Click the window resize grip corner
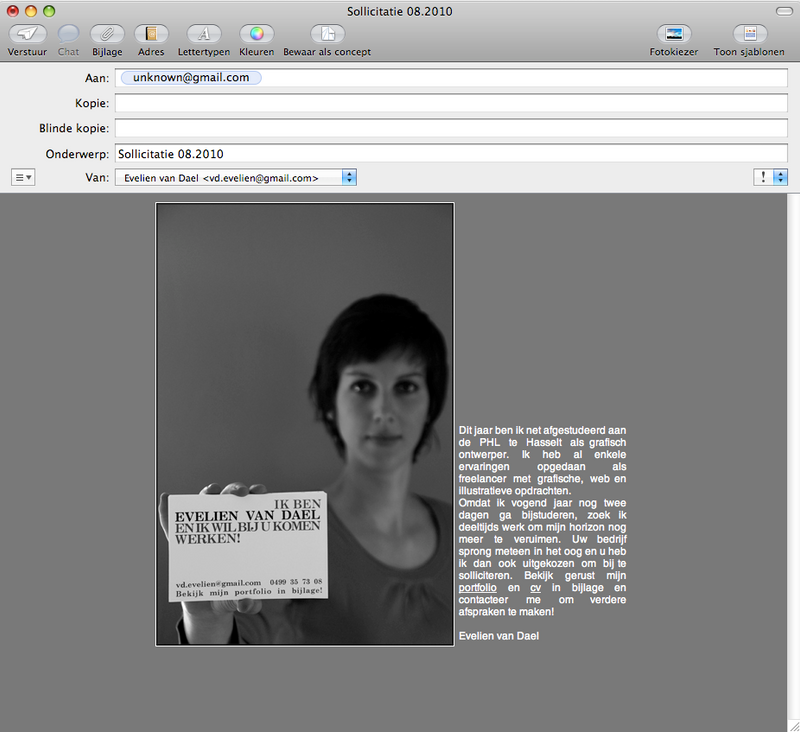Image resolution: width=800 pixels, height=732 pixels. click(793, 725)
